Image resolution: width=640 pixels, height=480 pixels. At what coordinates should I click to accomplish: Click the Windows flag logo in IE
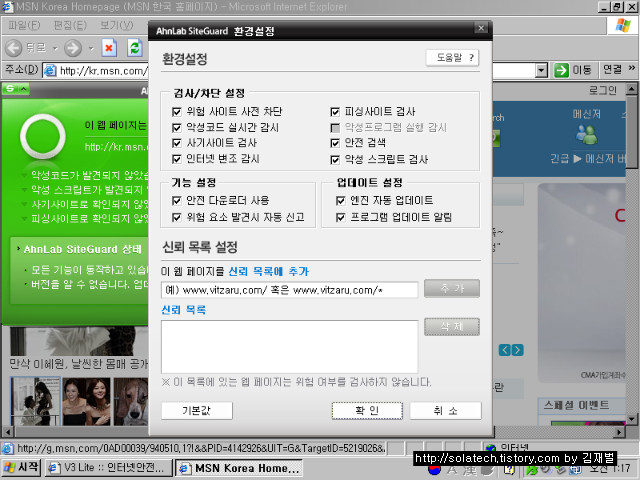pyautogui.click(x=623, y=25)
